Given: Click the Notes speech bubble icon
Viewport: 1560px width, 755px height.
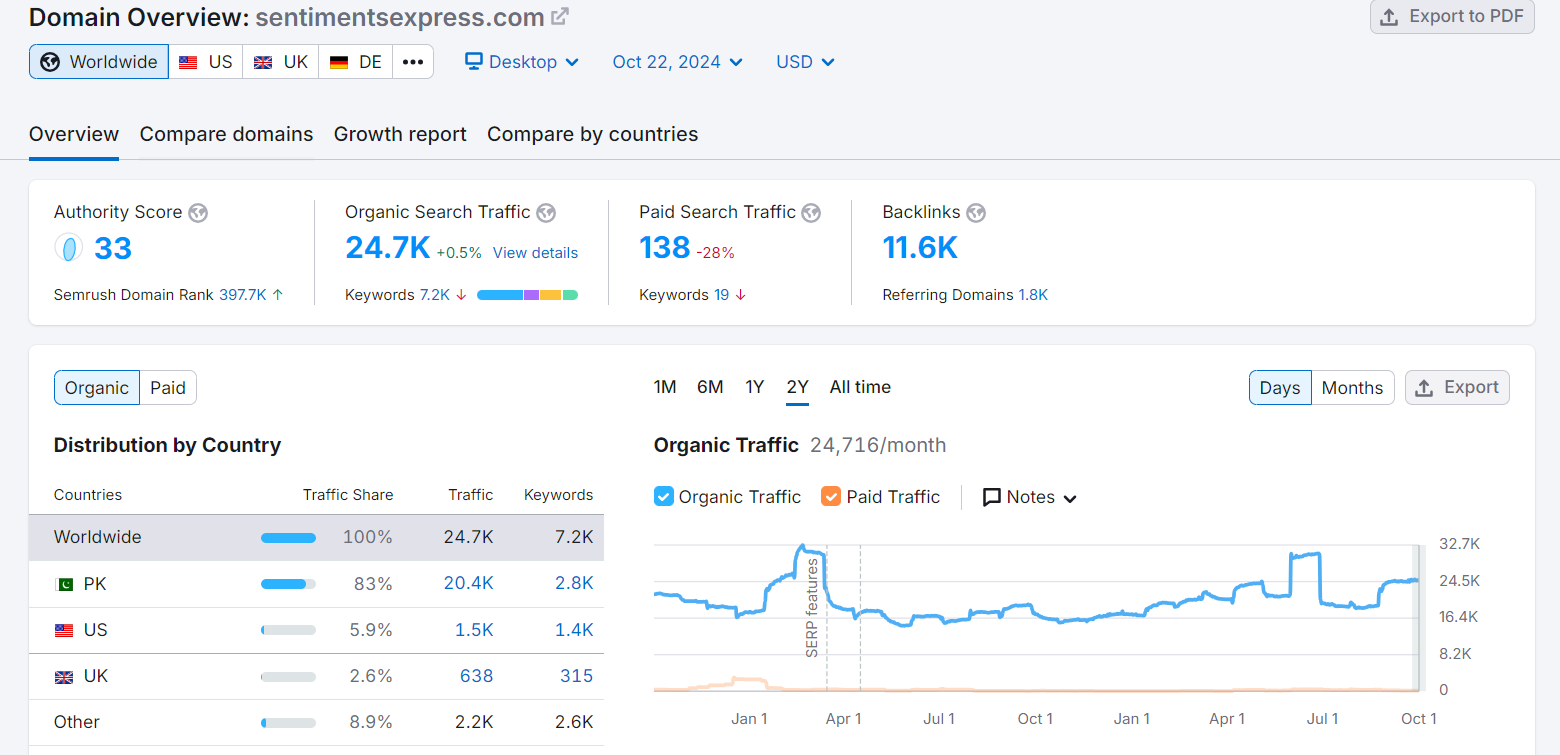Looking at the screenshot, I should (992, 497).
